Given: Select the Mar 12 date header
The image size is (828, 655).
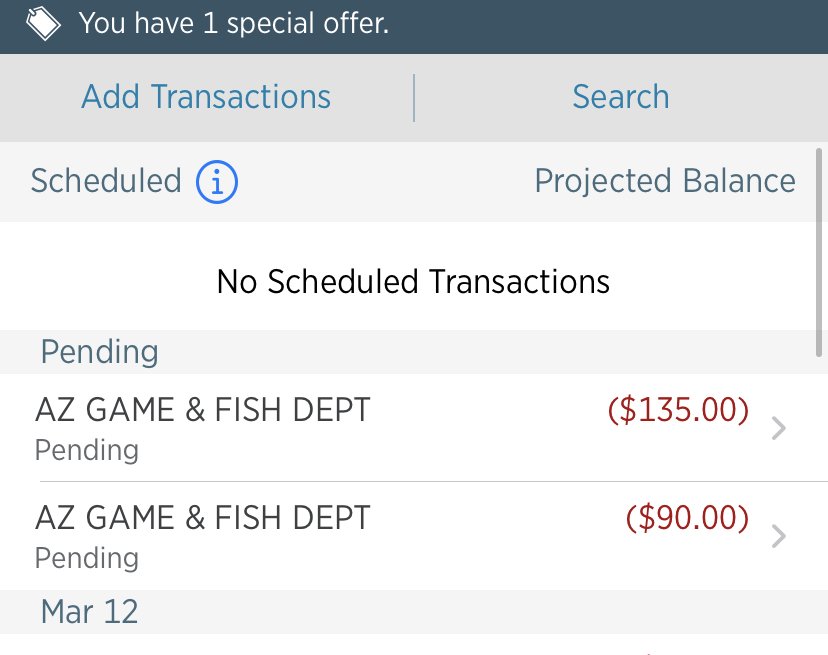Looking at the screenshot, I should point(90,612).
